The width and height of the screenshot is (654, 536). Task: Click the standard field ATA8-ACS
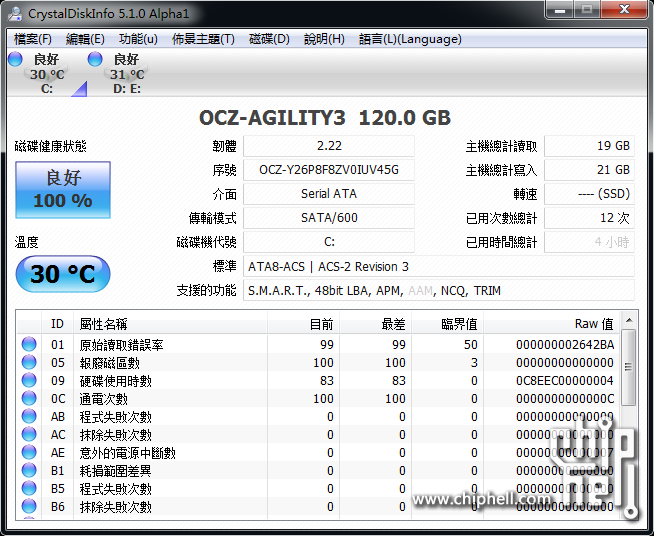click(x=439, y=266)
